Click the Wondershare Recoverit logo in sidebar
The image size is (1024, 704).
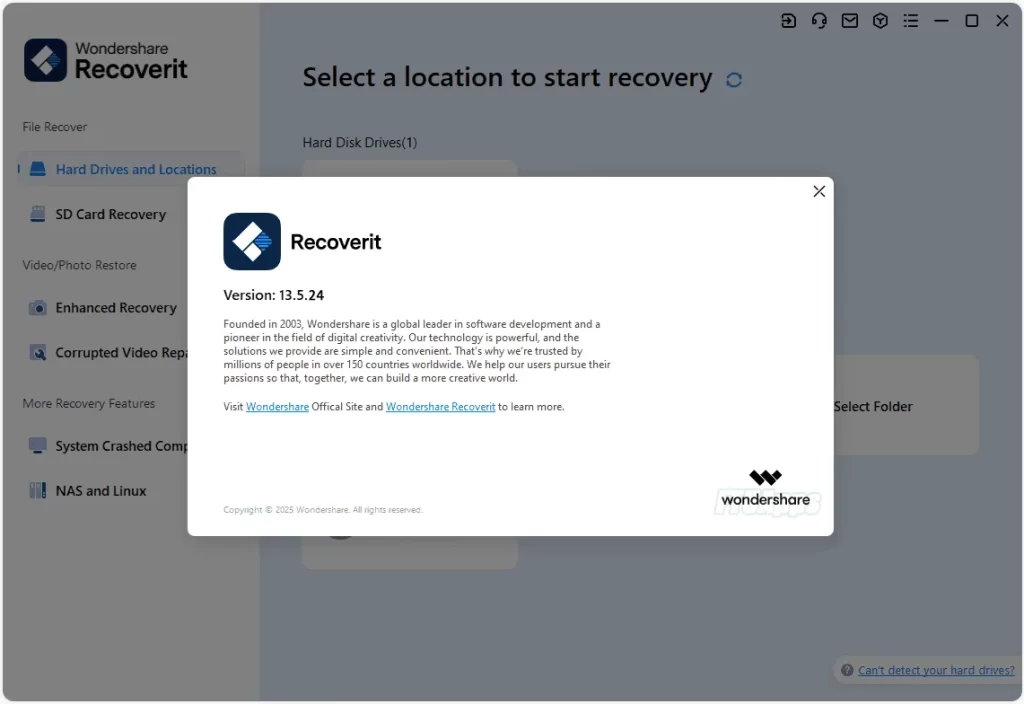pos(106,61)
